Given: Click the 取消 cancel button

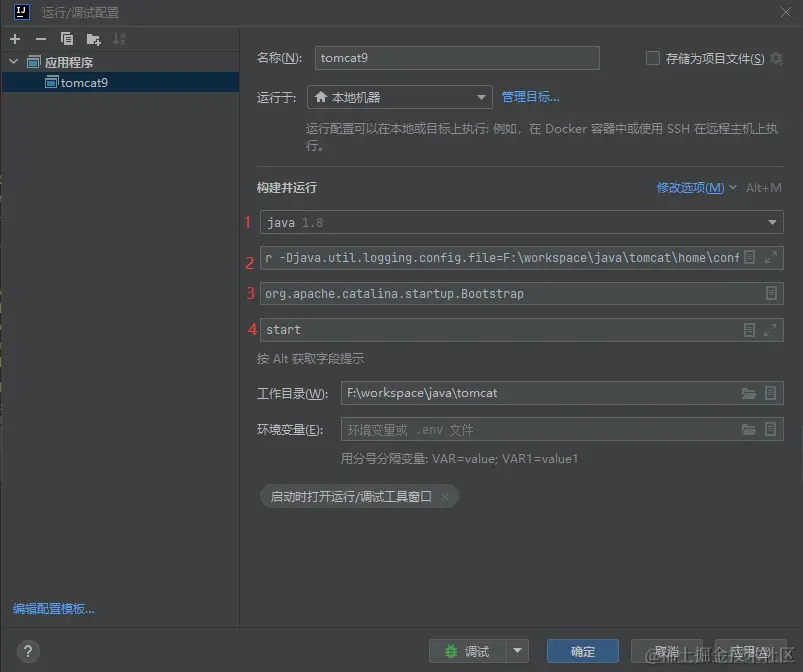Looking at the screenshot, I should tap(667, 651).
